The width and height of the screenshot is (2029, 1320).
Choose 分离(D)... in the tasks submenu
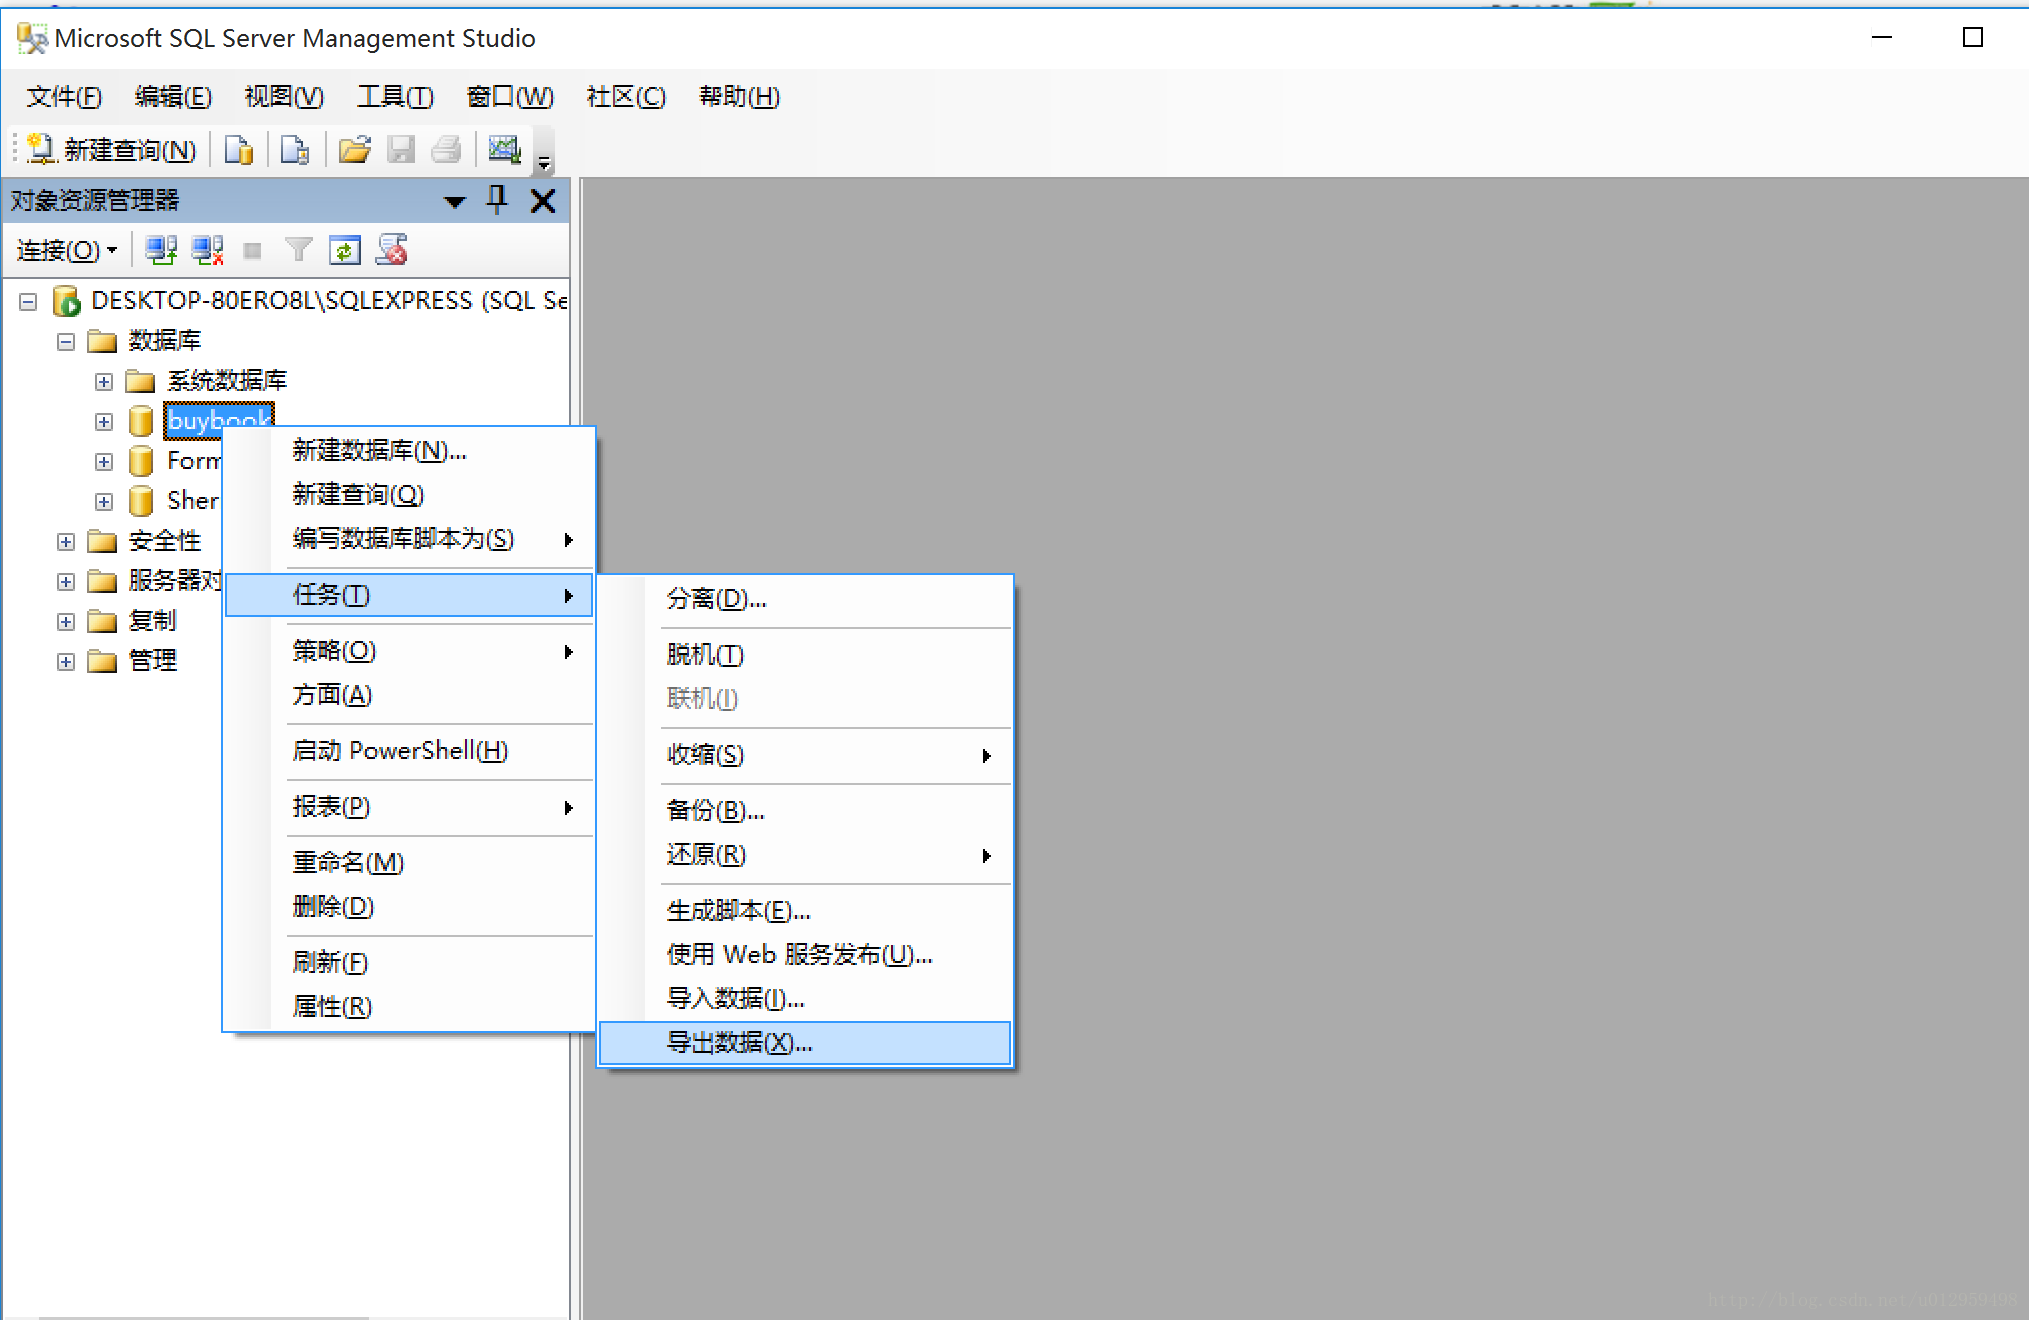805,599
